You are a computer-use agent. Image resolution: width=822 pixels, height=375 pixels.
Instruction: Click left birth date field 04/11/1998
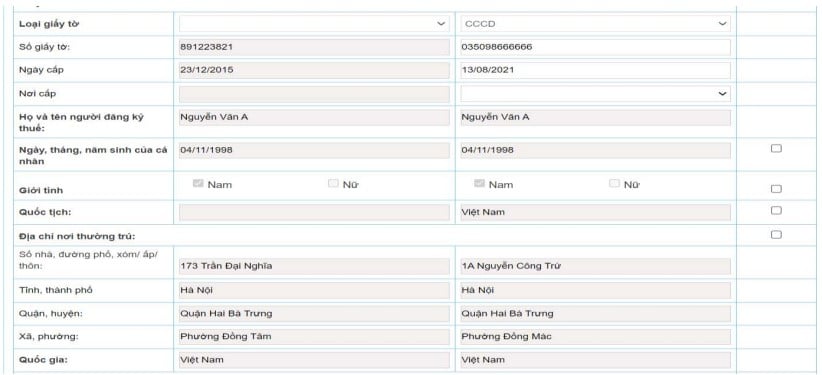tap(314, 151)
